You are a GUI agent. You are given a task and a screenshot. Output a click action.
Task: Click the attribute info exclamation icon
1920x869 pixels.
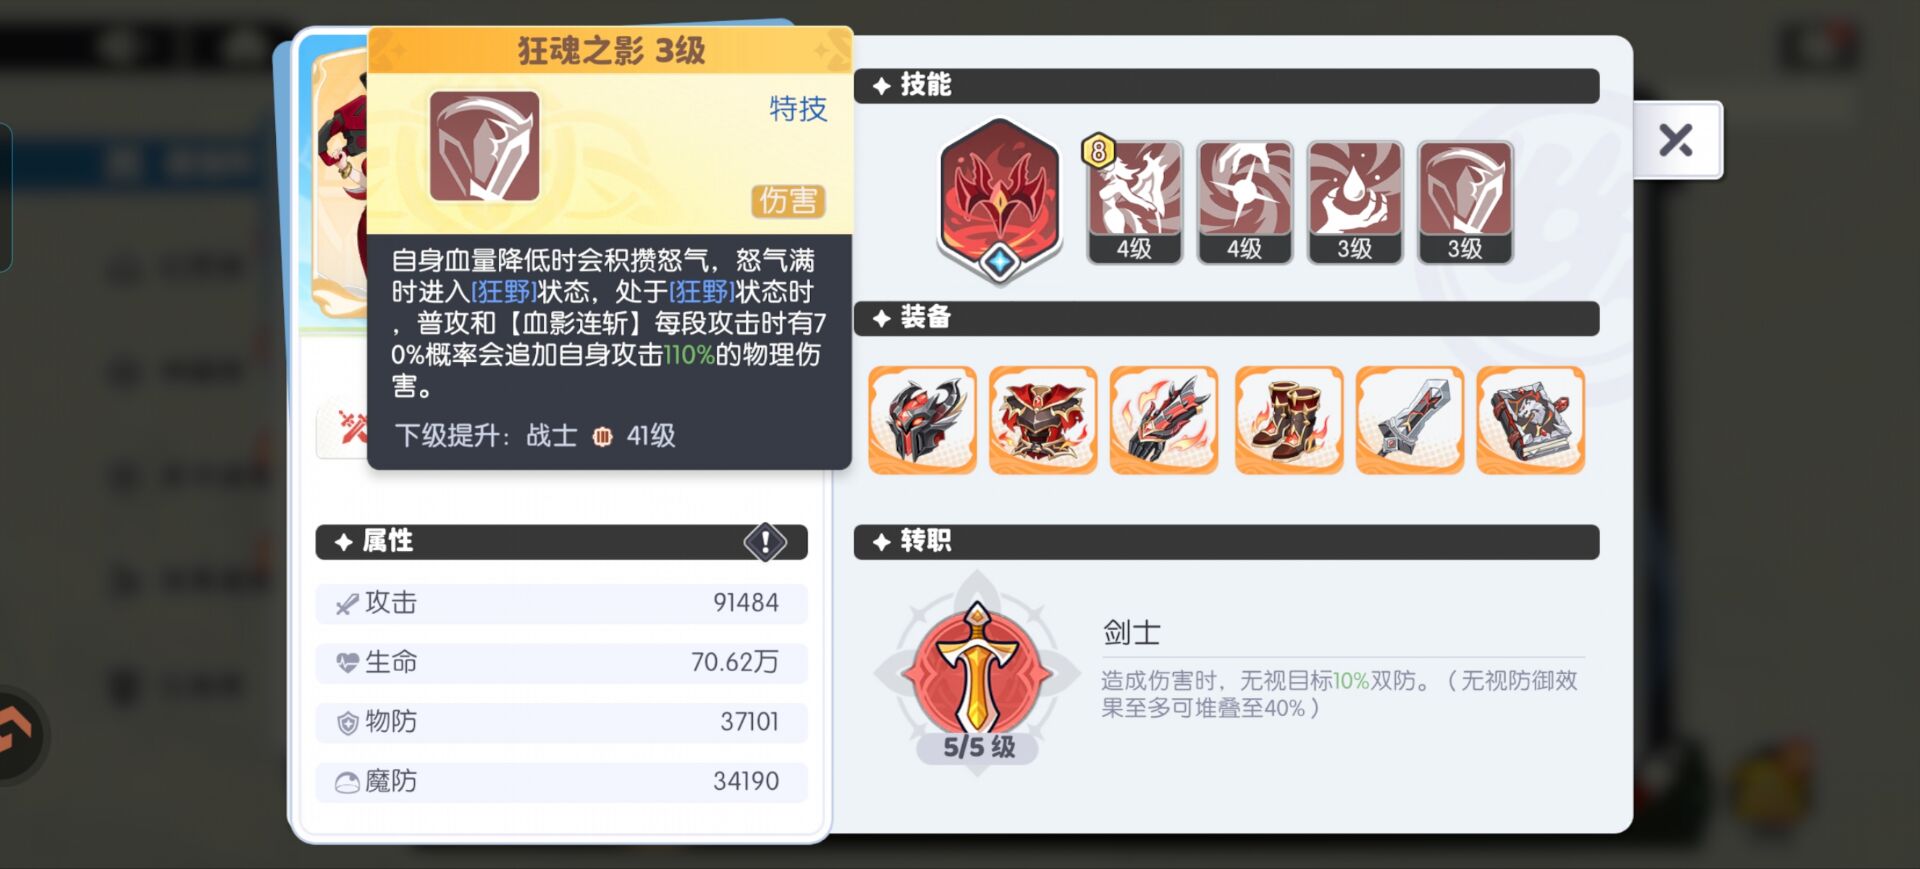(765, 542)
